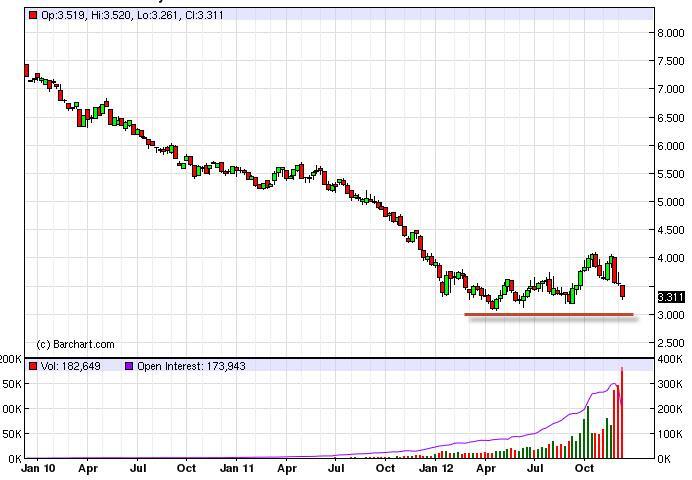
Task: Select the last red candlestick at far right
Action: point(623,291)
